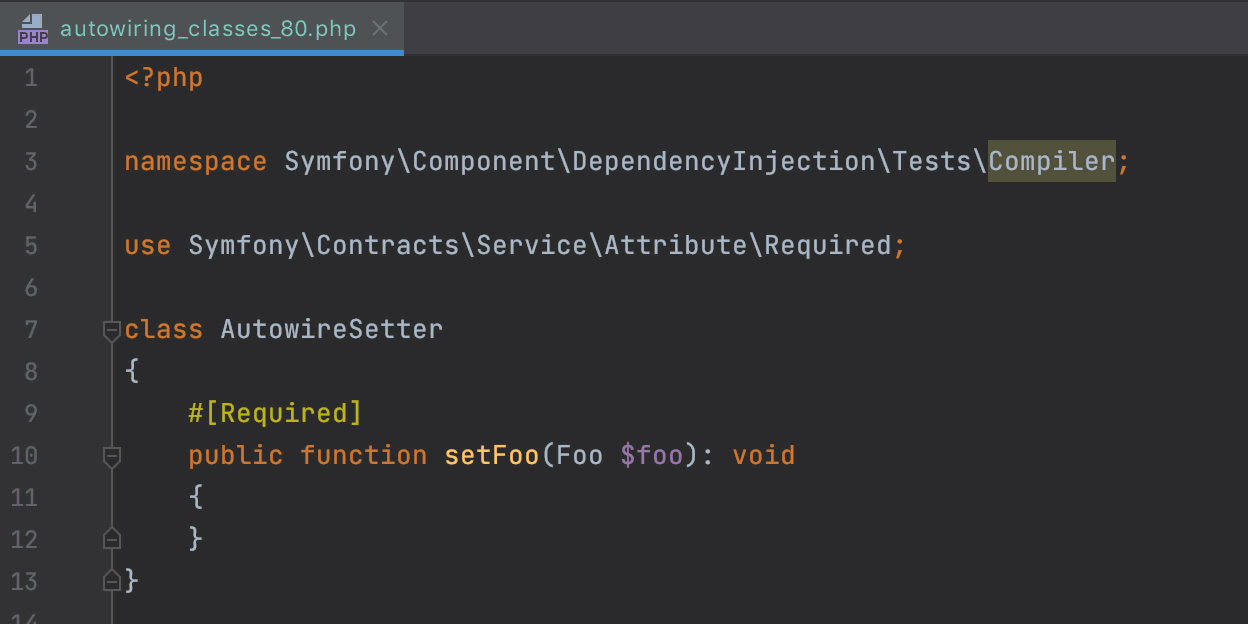Click the function keyword
1248x624 pixels.
tap(364, 455)
